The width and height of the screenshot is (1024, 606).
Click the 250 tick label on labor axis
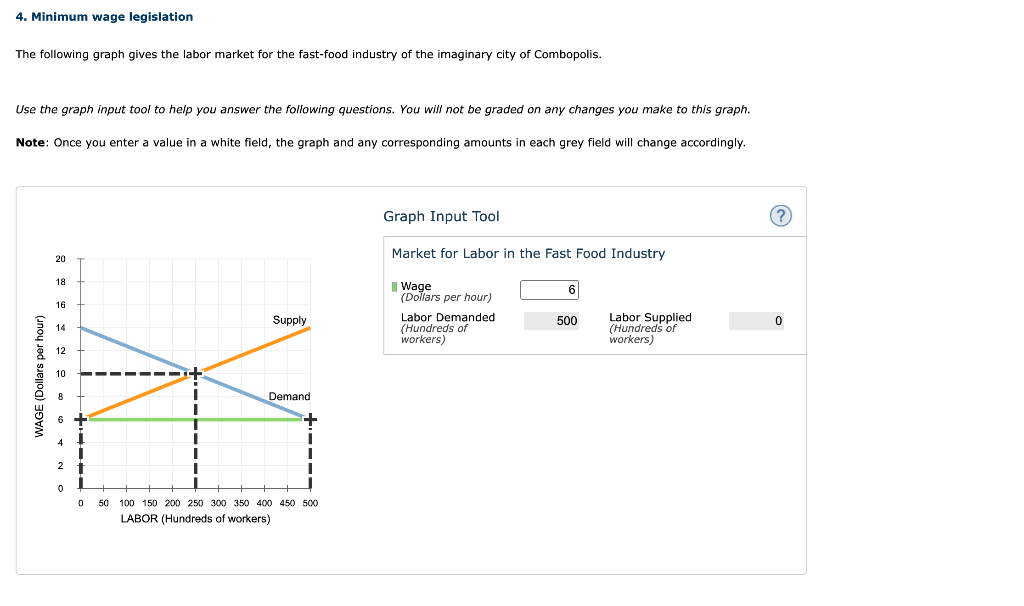(x=195, y=503)
